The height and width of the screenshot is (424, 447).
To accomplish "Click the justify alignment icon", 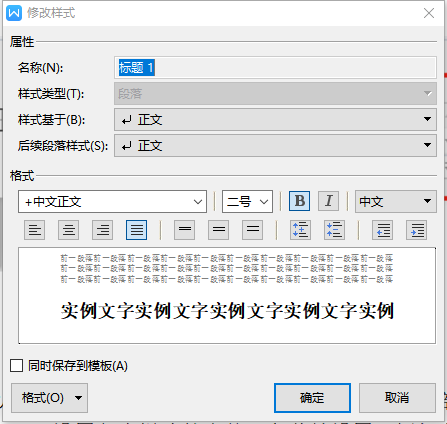I will point(137,230).
